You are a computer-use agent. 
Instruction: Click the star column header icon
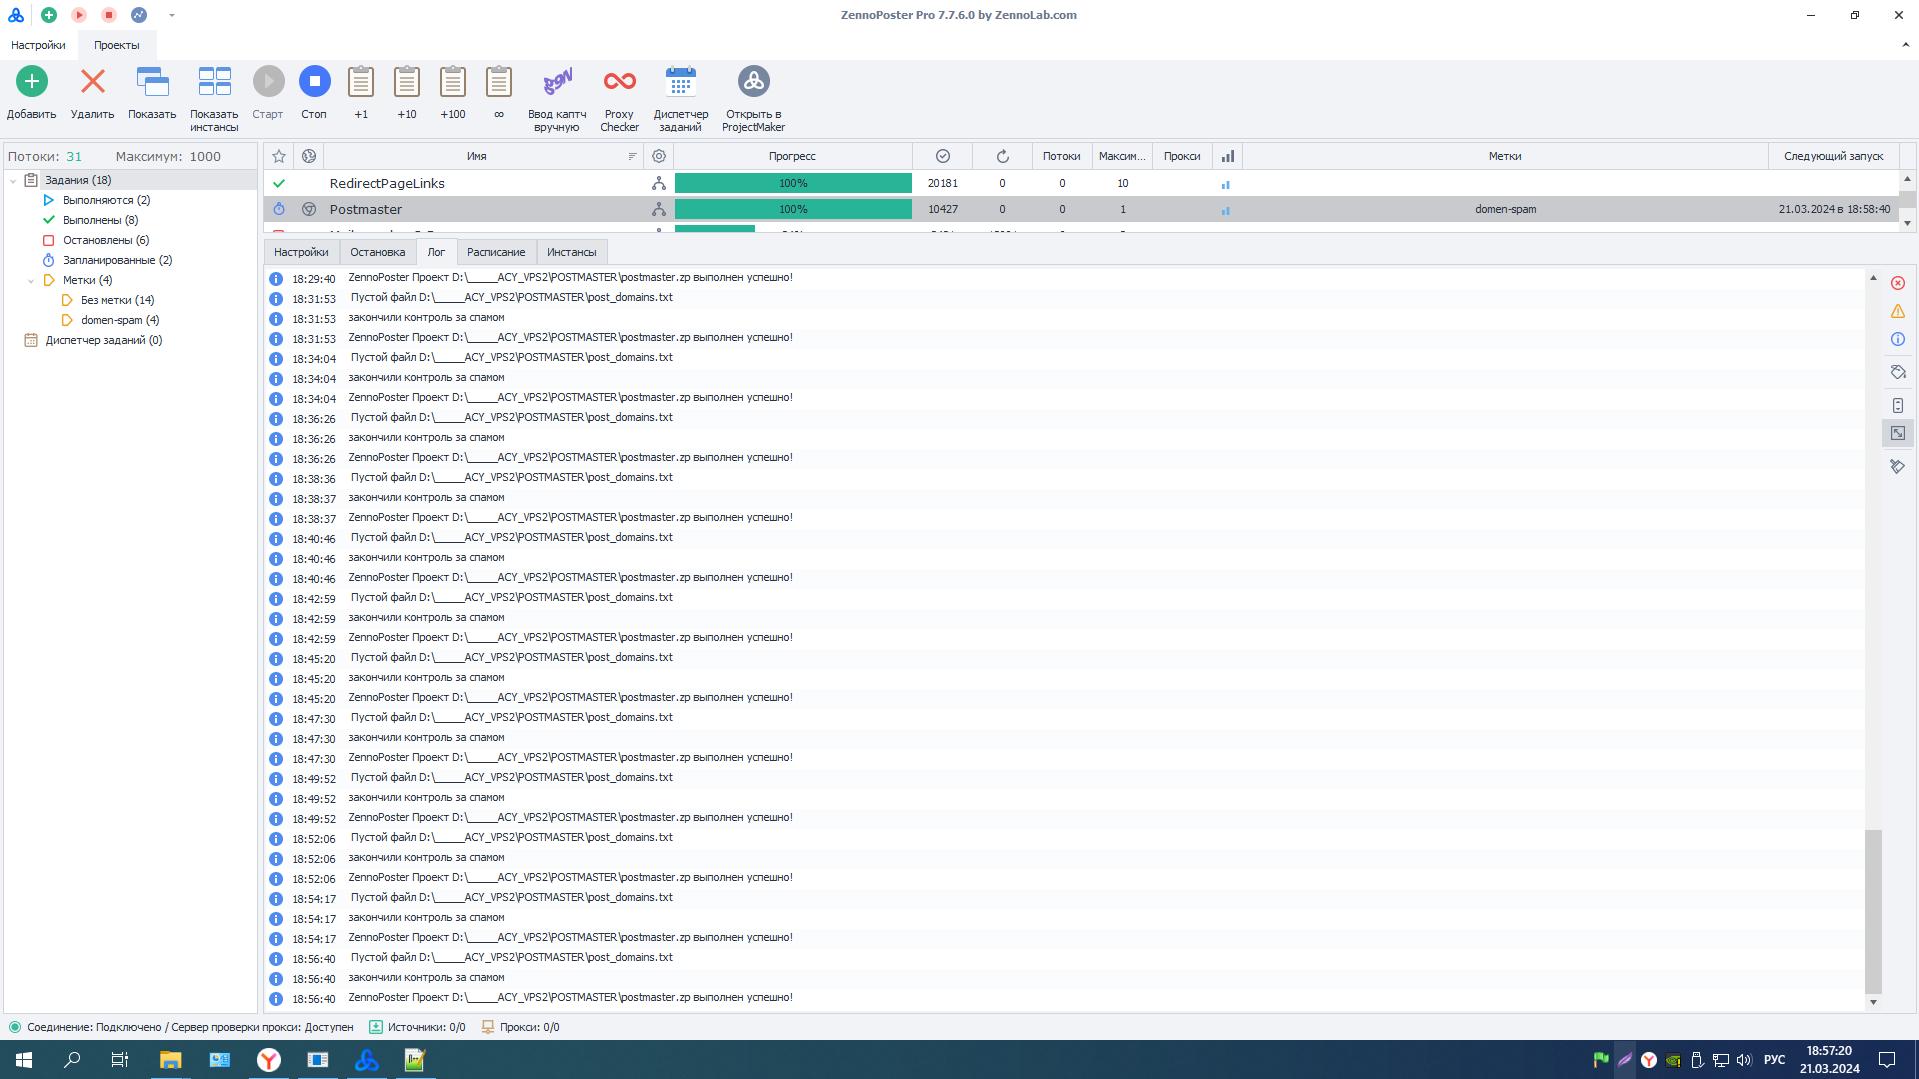pyautogui.click(x=279, y=156)
